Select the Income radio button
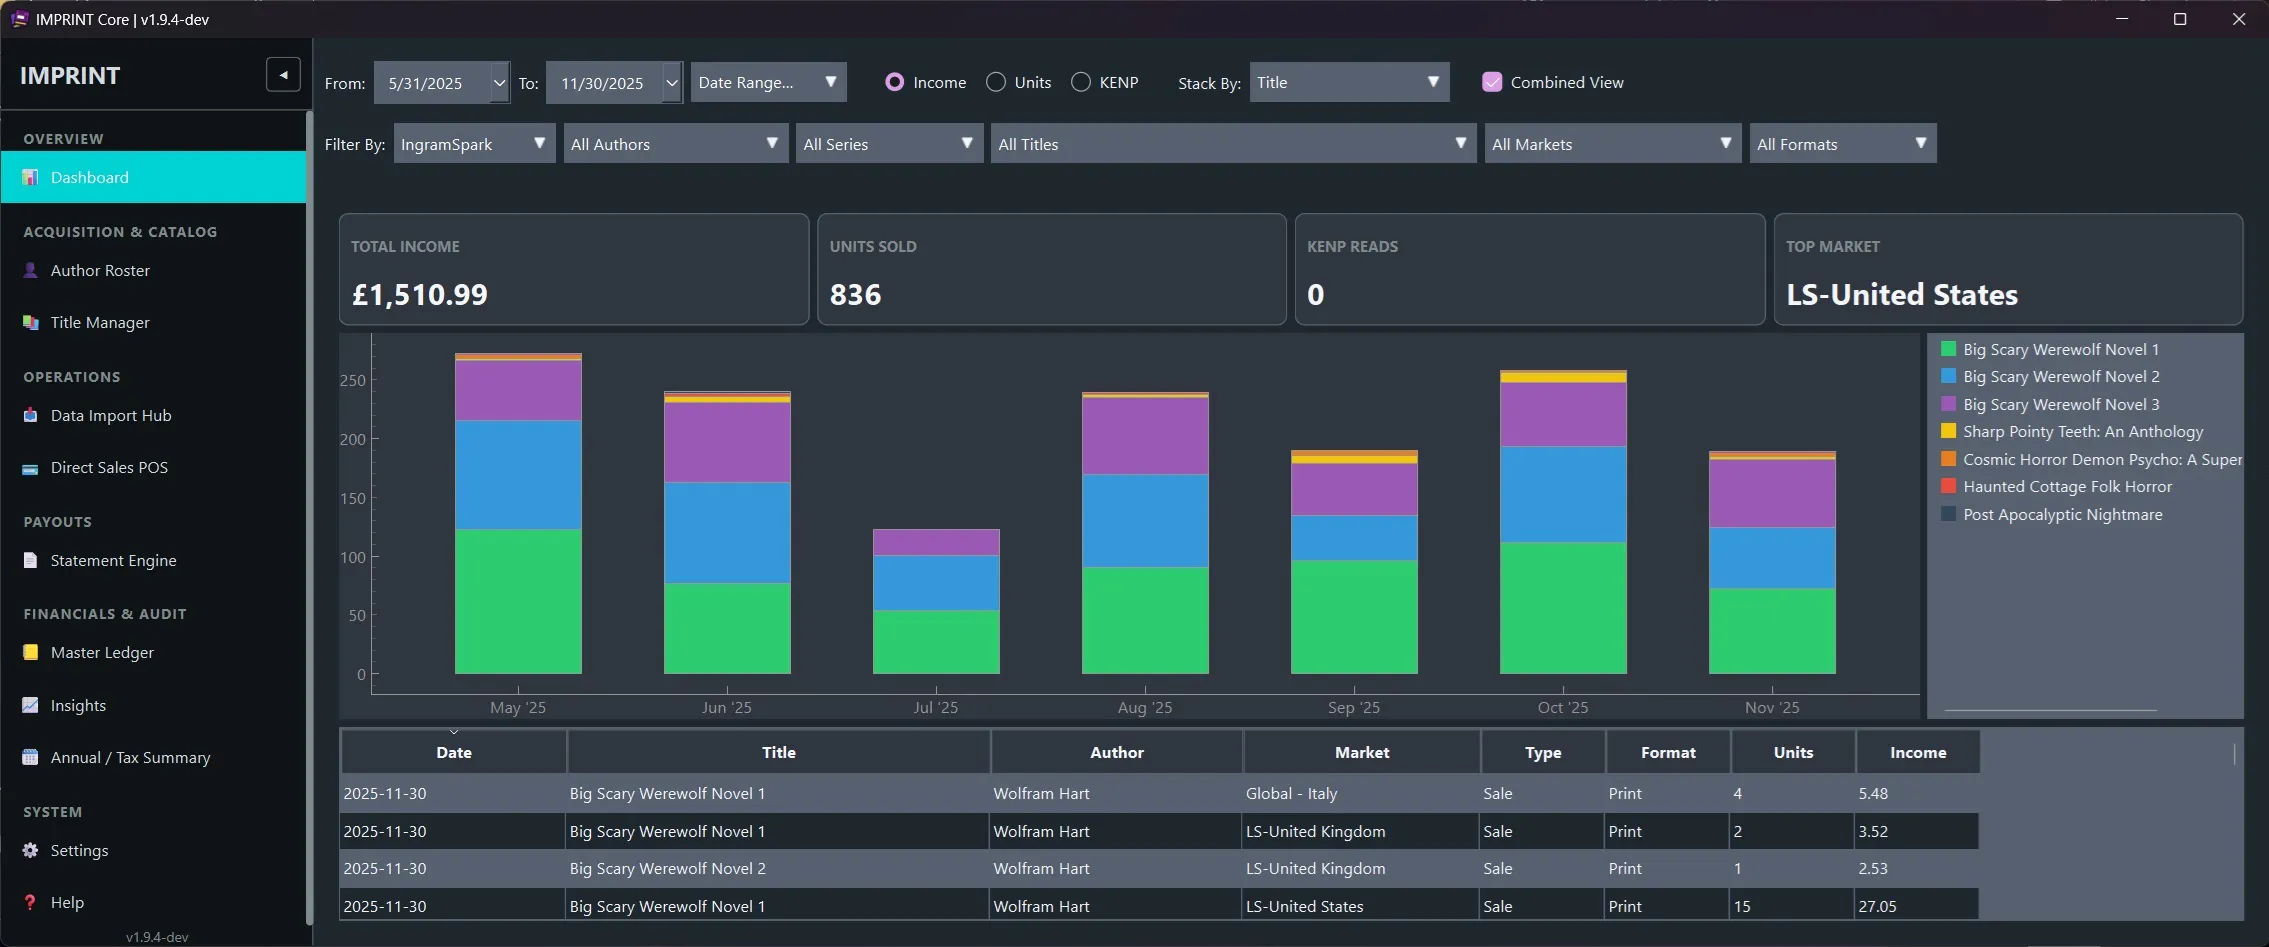Screen dimensions: 2269x947 tap(895, 82)
